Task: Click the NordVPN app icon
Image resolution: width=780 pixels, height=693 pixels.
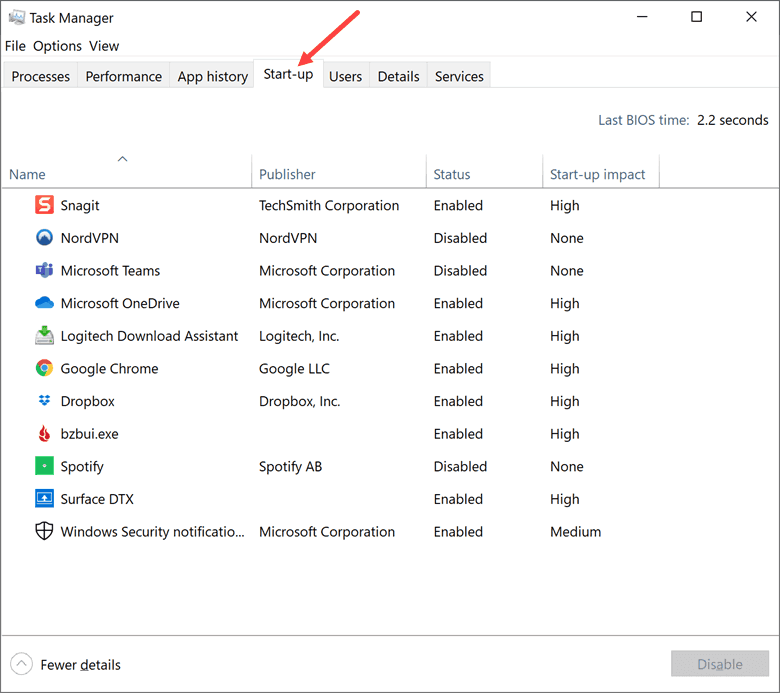Action: [x=44, y=237]
